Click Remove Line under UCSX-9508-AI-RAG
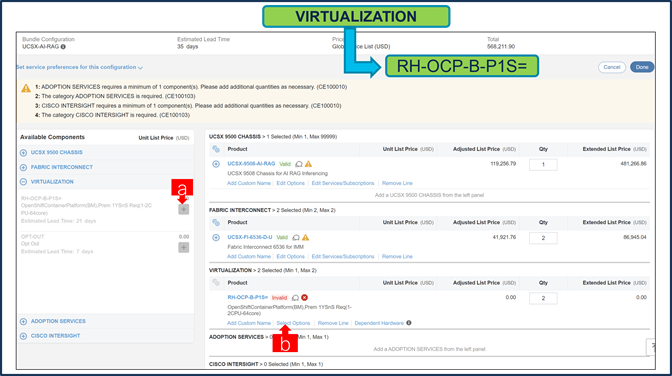This screenshot has width=672, height=376. pos(397,183)
